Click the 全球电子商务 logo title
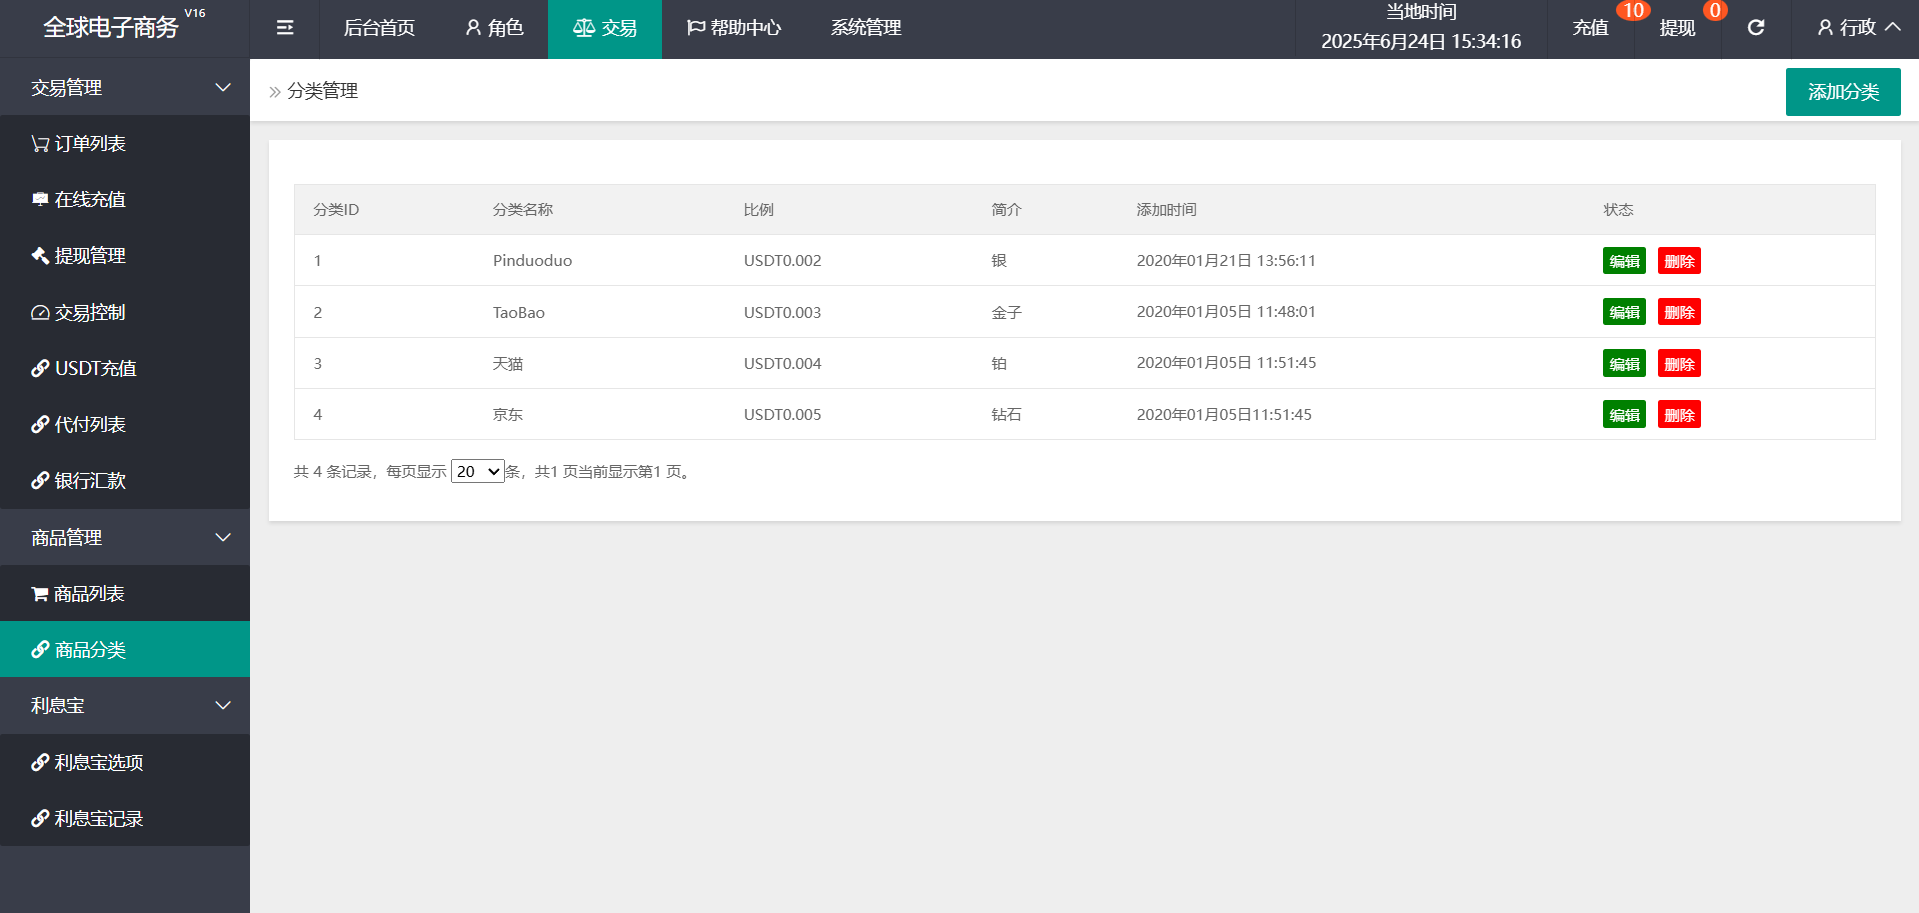 111,28
